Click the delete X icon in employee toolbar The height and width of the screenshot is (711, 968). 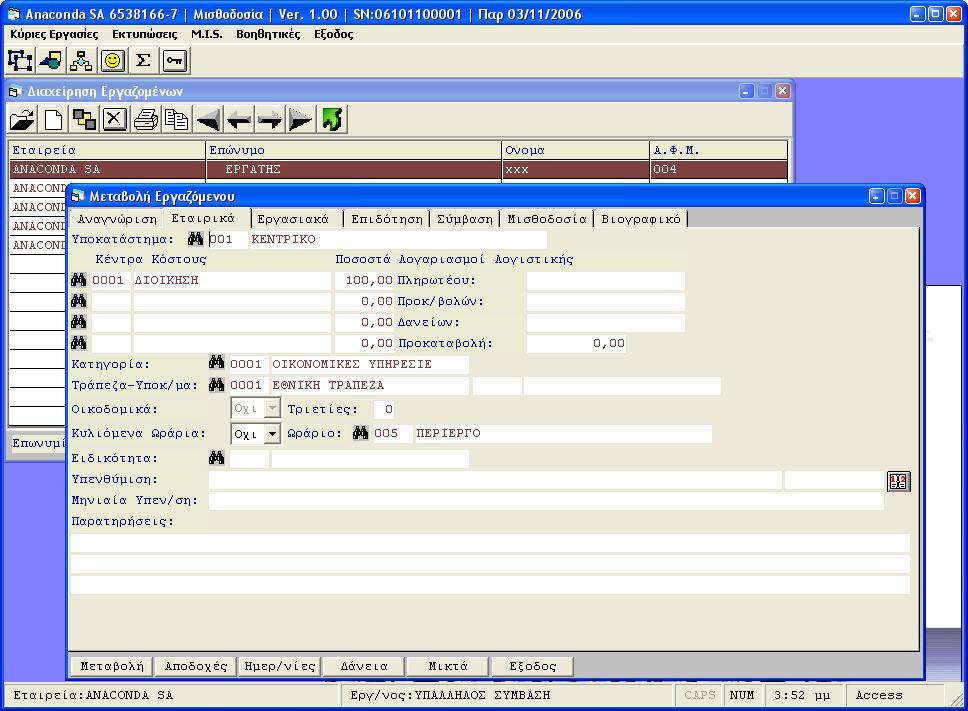(x=115, y=120)
